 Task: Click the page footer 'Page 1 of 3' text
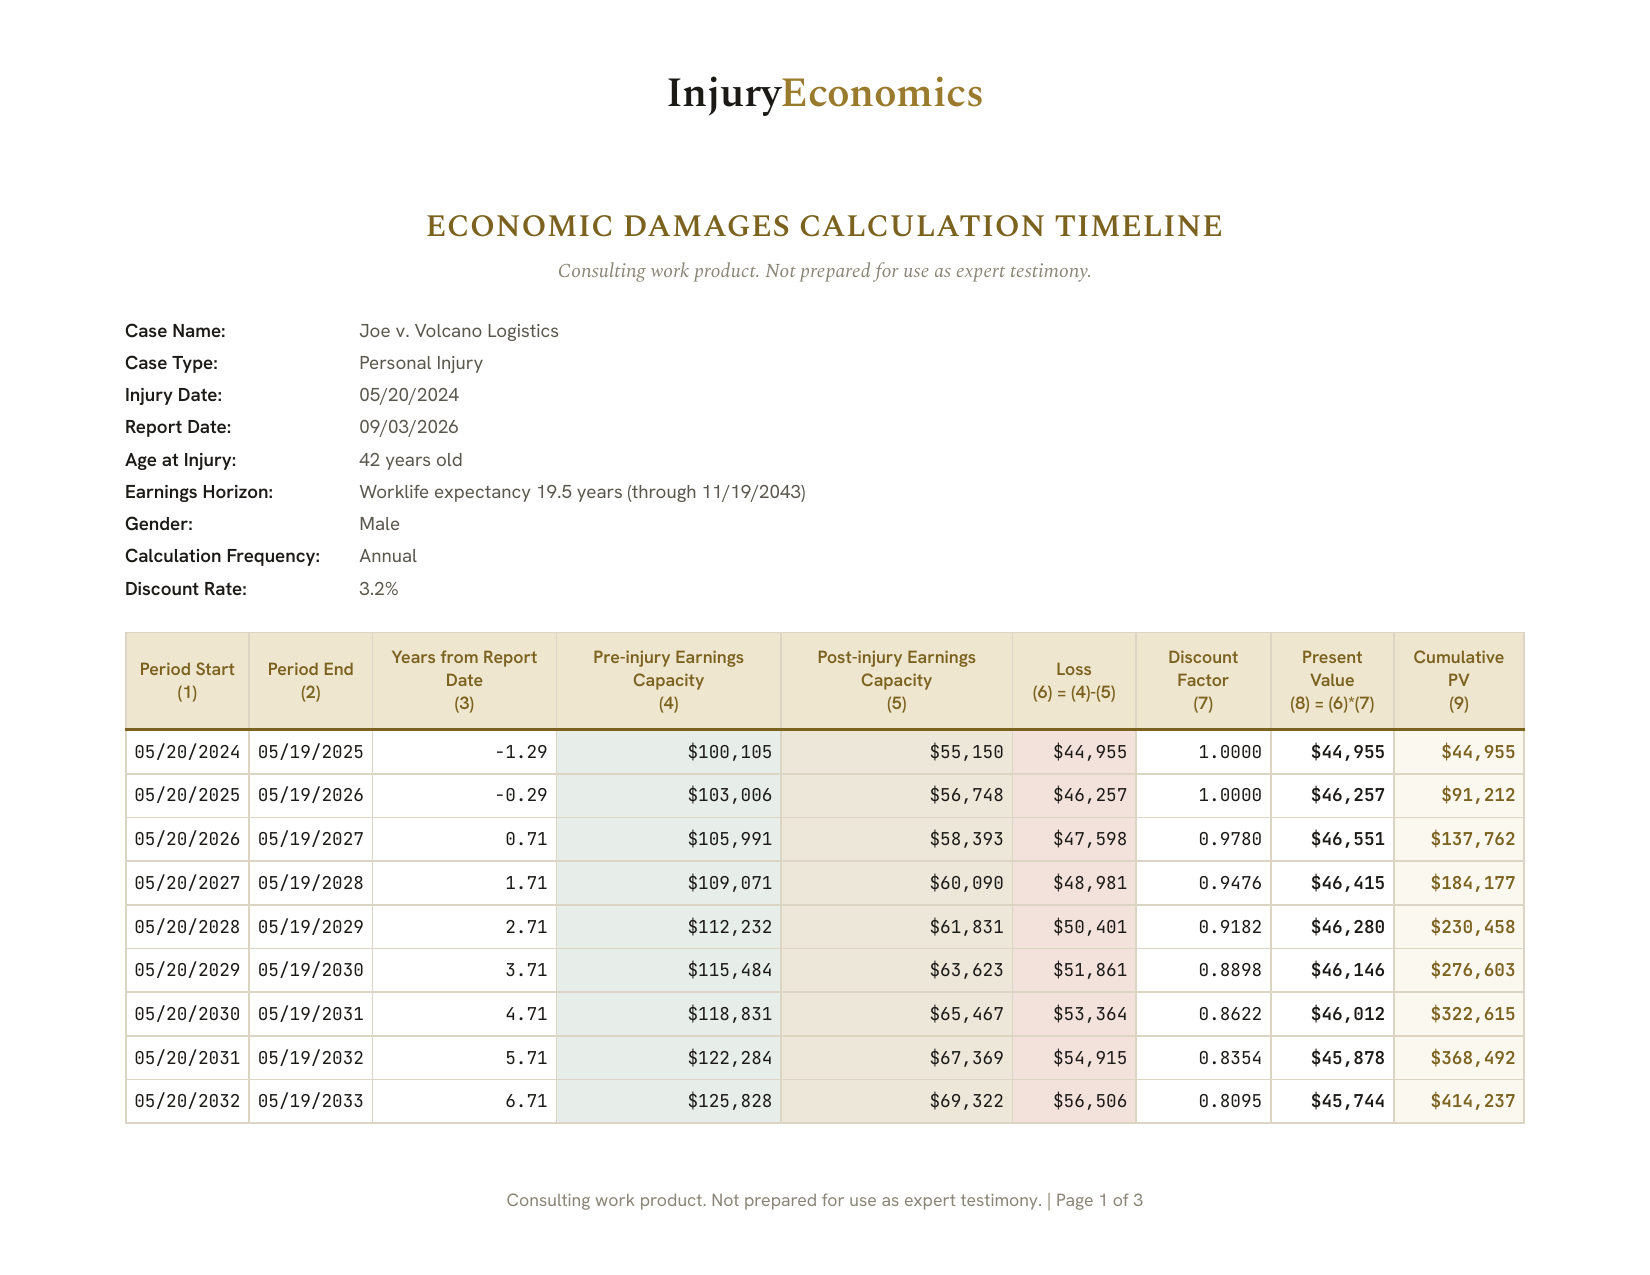coord(1099,1200)
